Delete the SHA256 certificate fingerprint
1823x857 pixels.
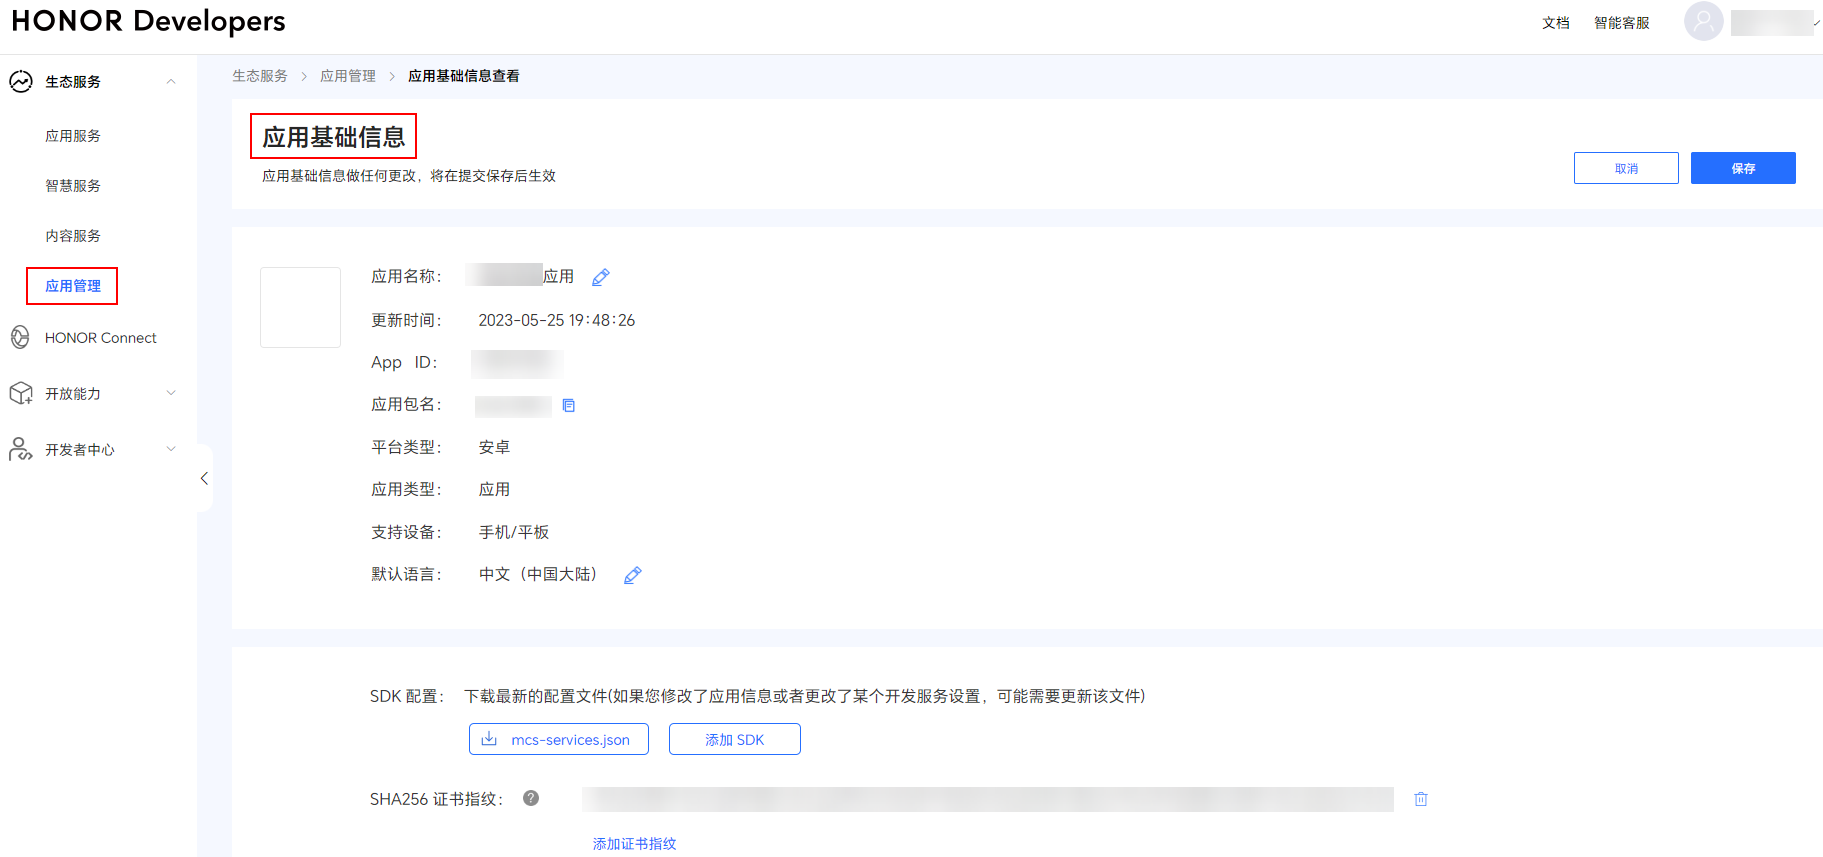click(1421, 799)
